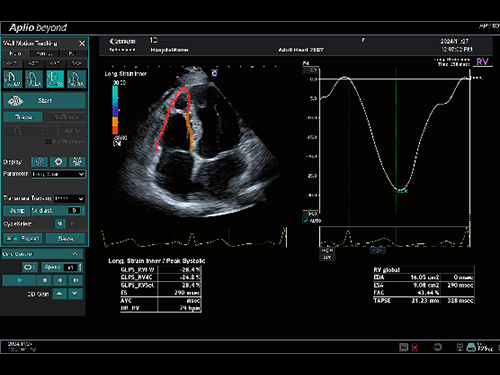Step cine back one frame
Viewport: 500px width, 375px height.
(x=60, y=280)
